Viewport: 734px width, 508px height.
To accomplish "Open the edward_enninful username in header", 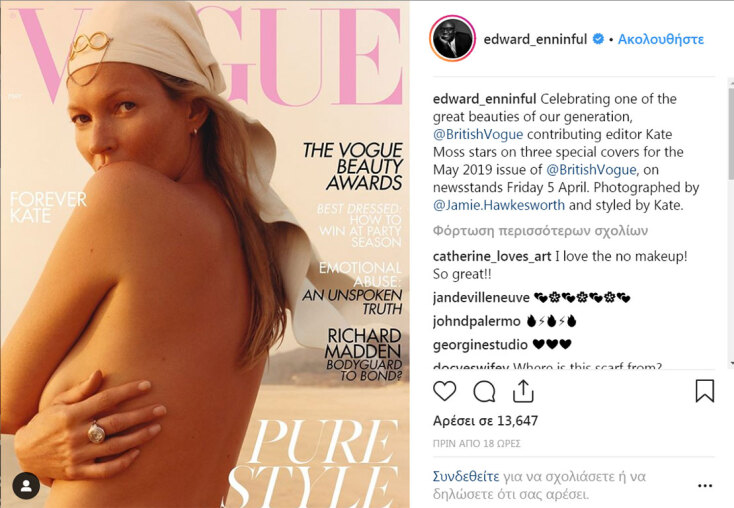I will pos(535,39).
